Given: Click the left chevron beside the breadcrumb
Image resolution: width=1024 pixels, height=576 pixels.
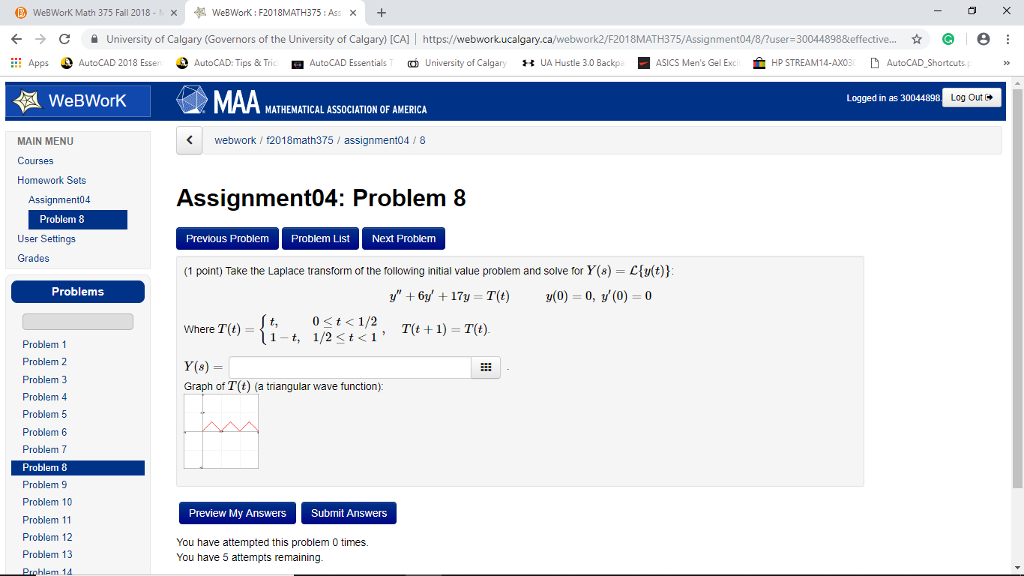Looking at the screenshot, I should [x=189, y=140].
